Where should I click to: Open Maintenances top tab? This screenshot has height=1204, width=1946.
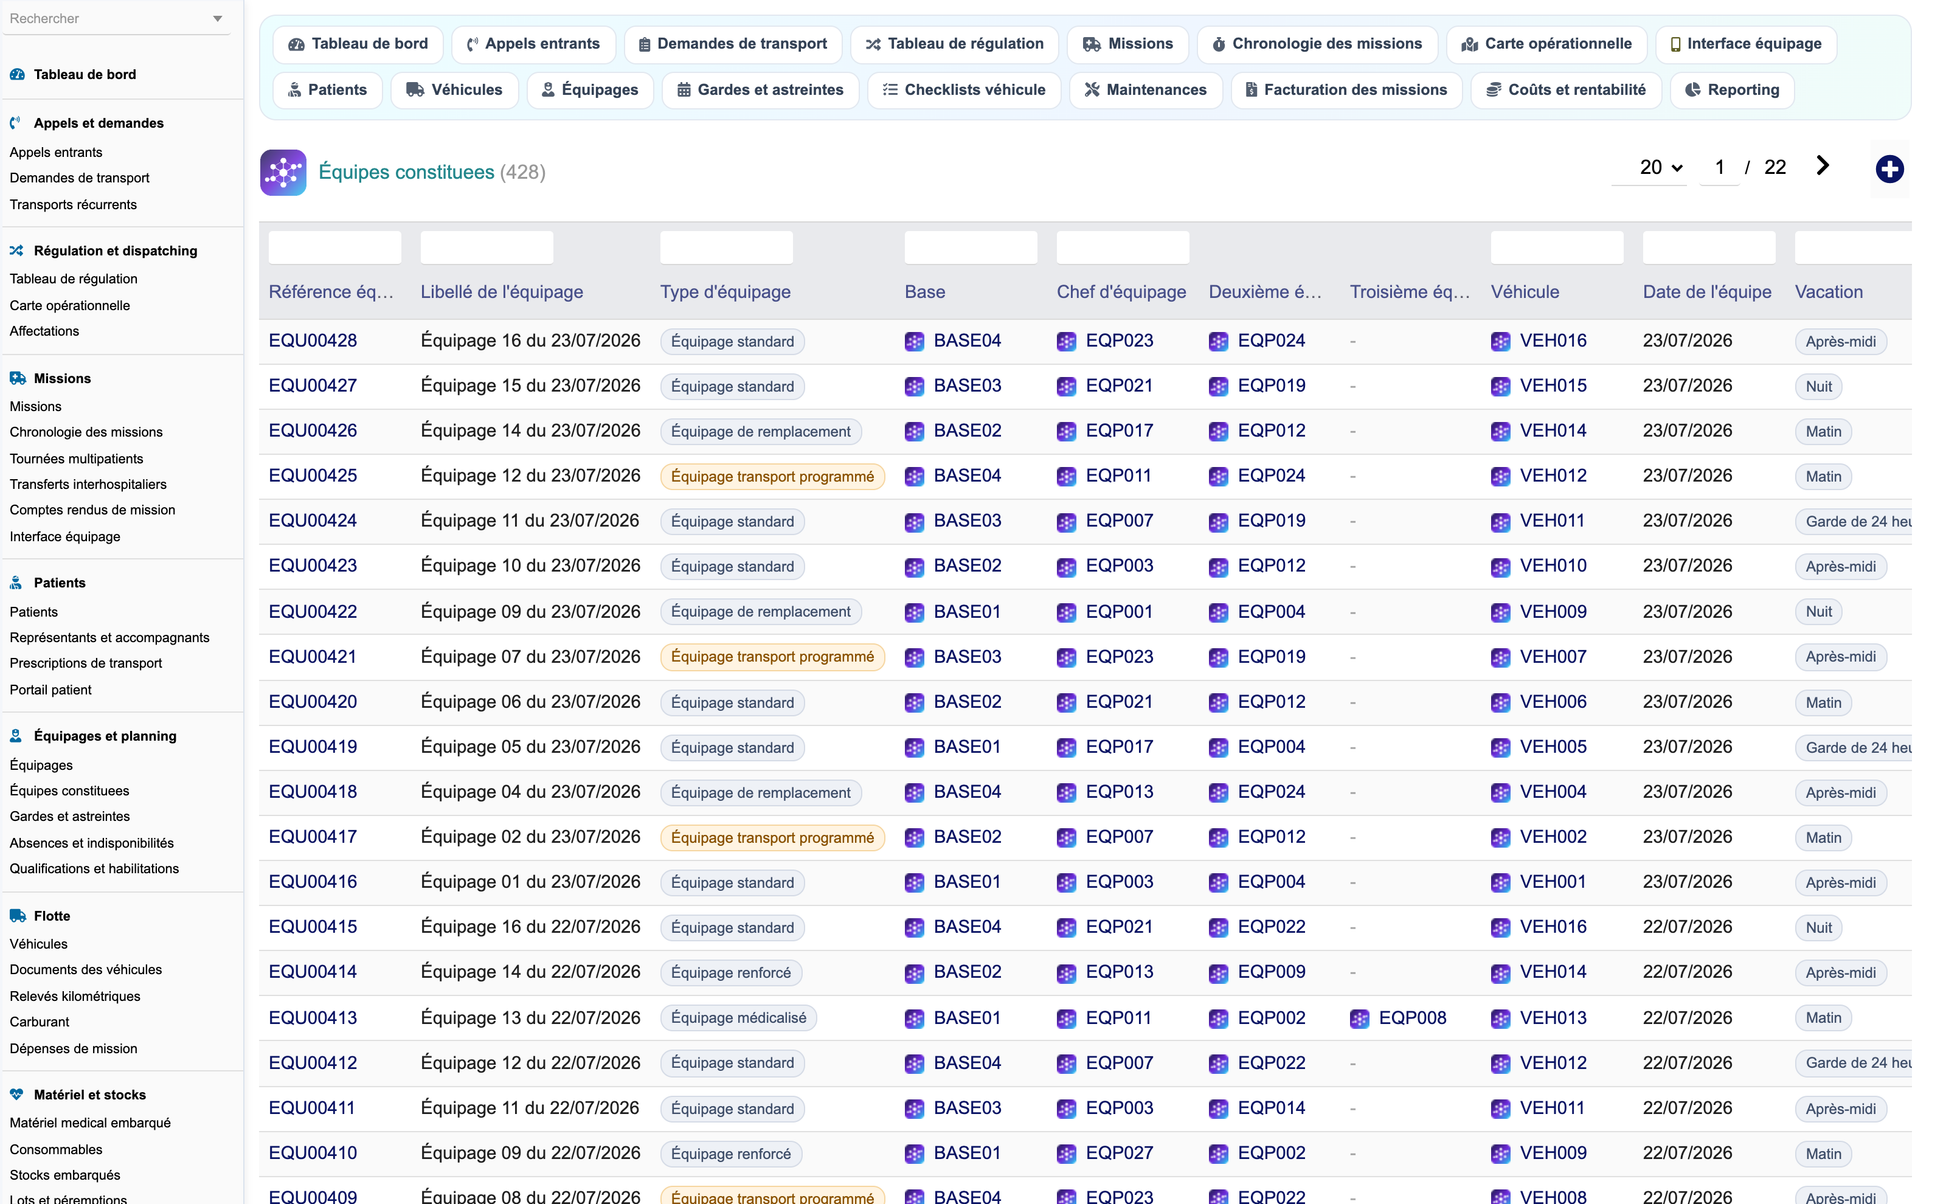1145,90
